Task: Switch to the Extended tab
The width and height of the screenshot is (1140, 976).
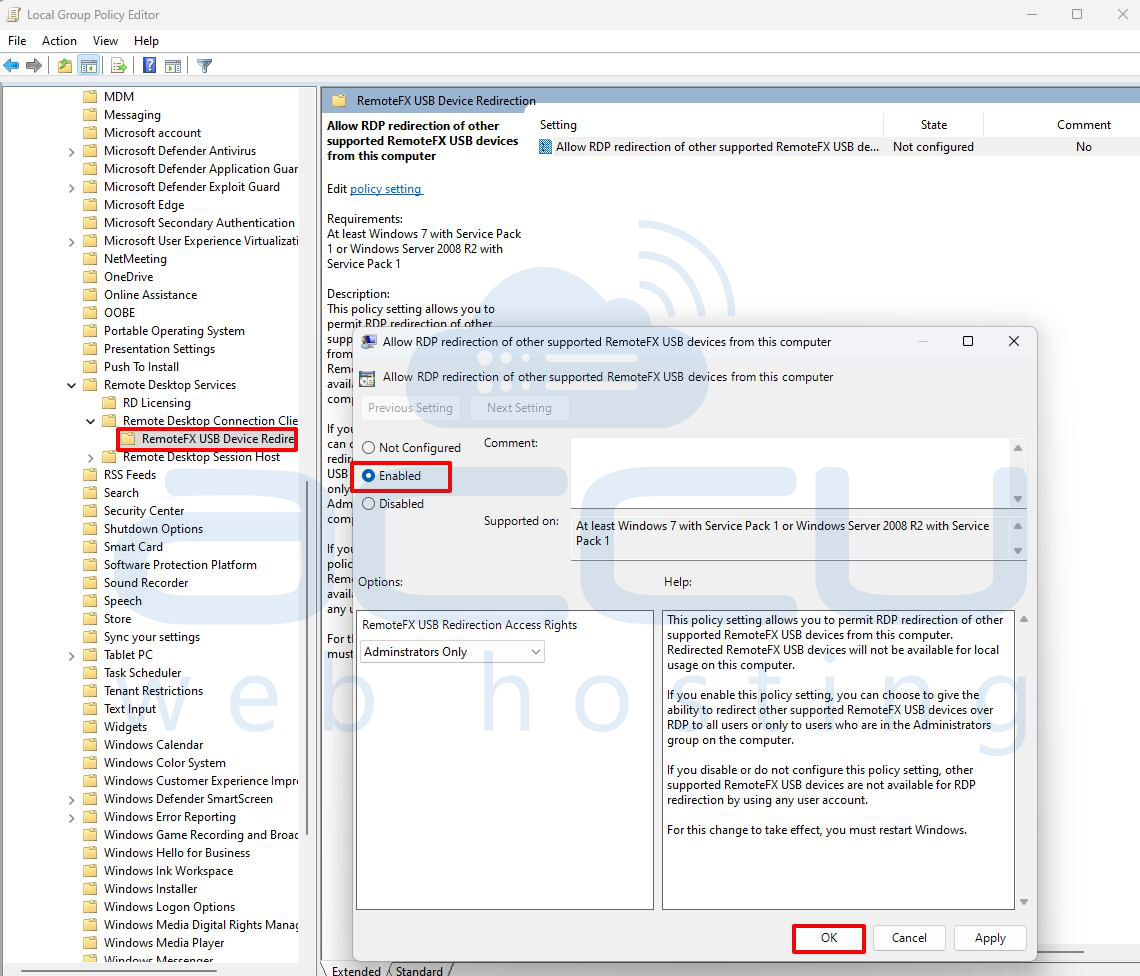Action: 356,970
